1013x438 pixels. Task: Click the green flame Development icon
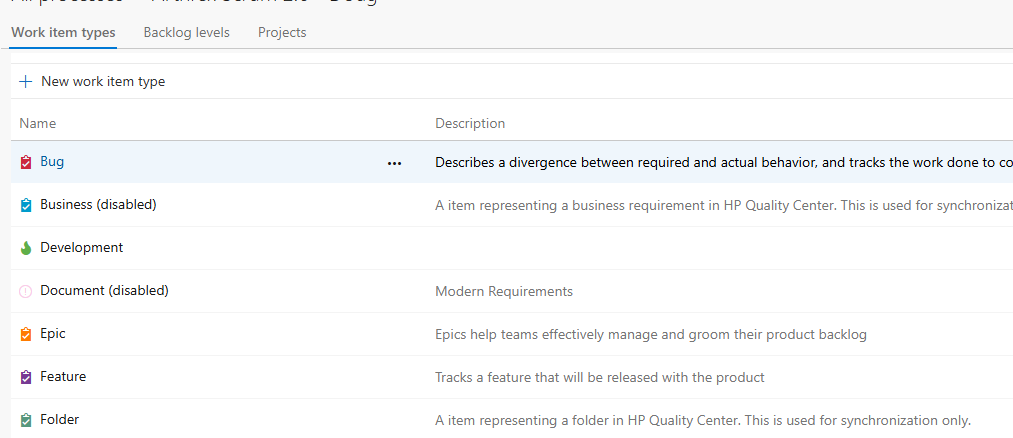[x=26, y=248]
